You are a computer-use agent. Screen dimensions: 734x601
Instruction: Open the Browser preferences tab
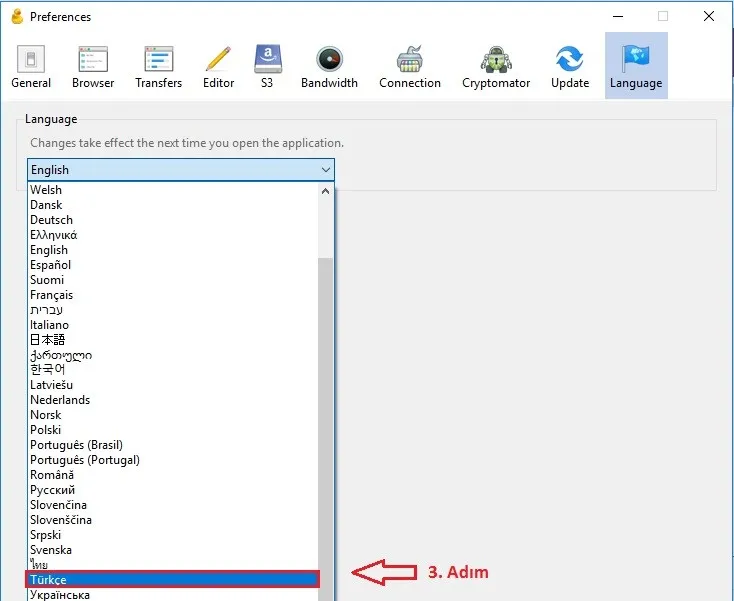(x=93, y=66)
